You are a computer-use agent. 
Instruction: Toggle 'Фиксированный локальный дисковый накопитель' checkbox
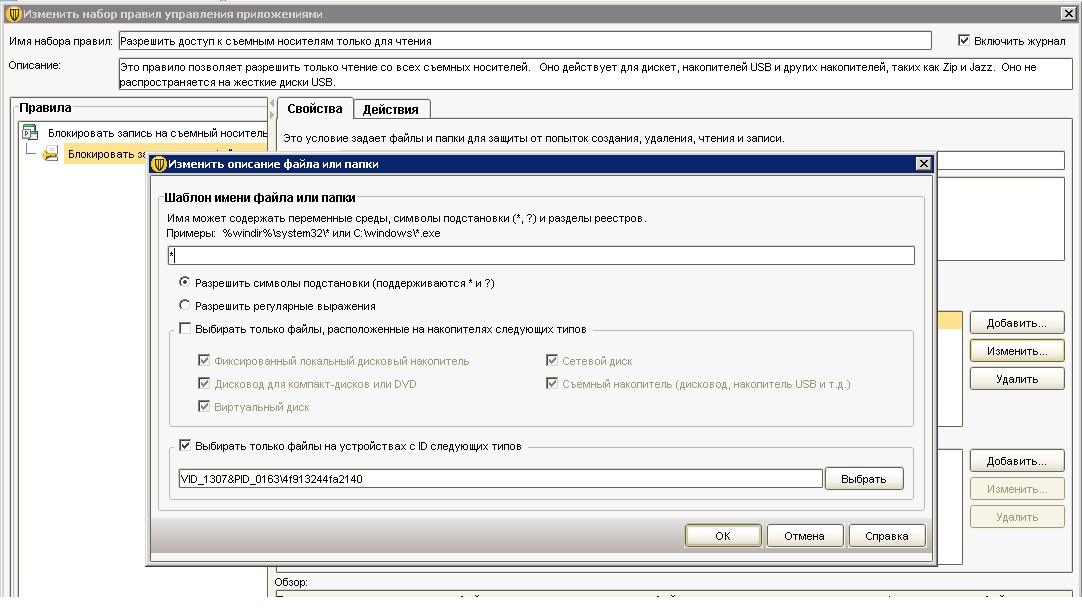point(204,360)
